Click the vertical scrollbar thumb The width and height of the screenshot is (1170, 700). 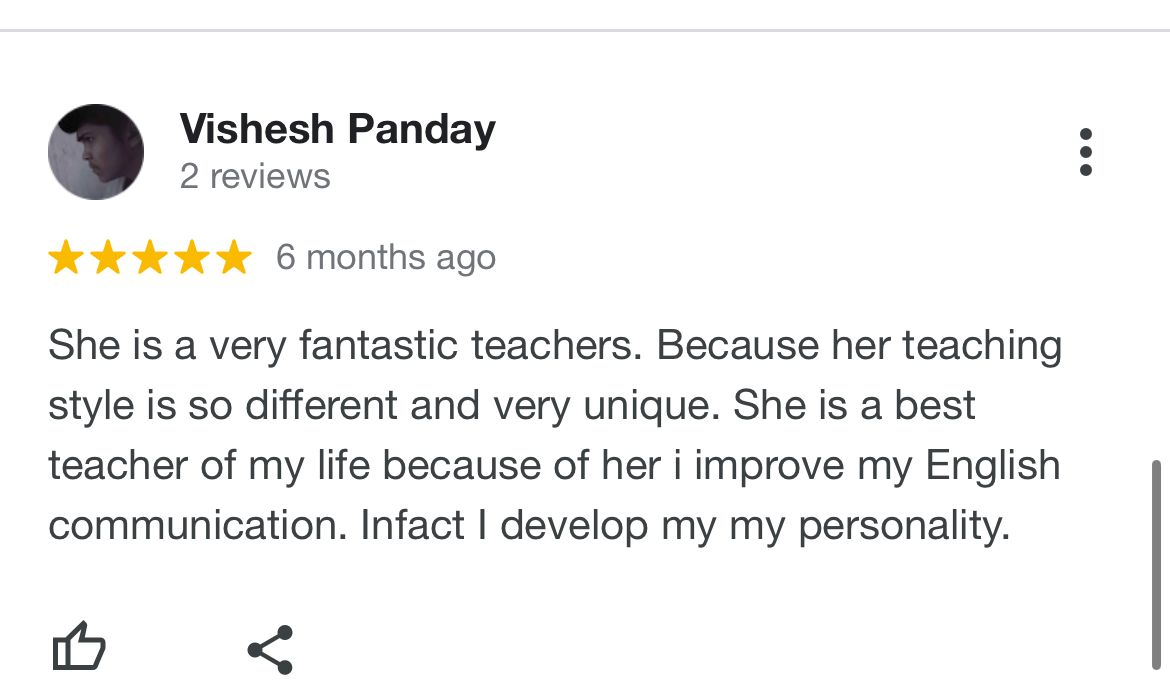tap(1157, 563)
